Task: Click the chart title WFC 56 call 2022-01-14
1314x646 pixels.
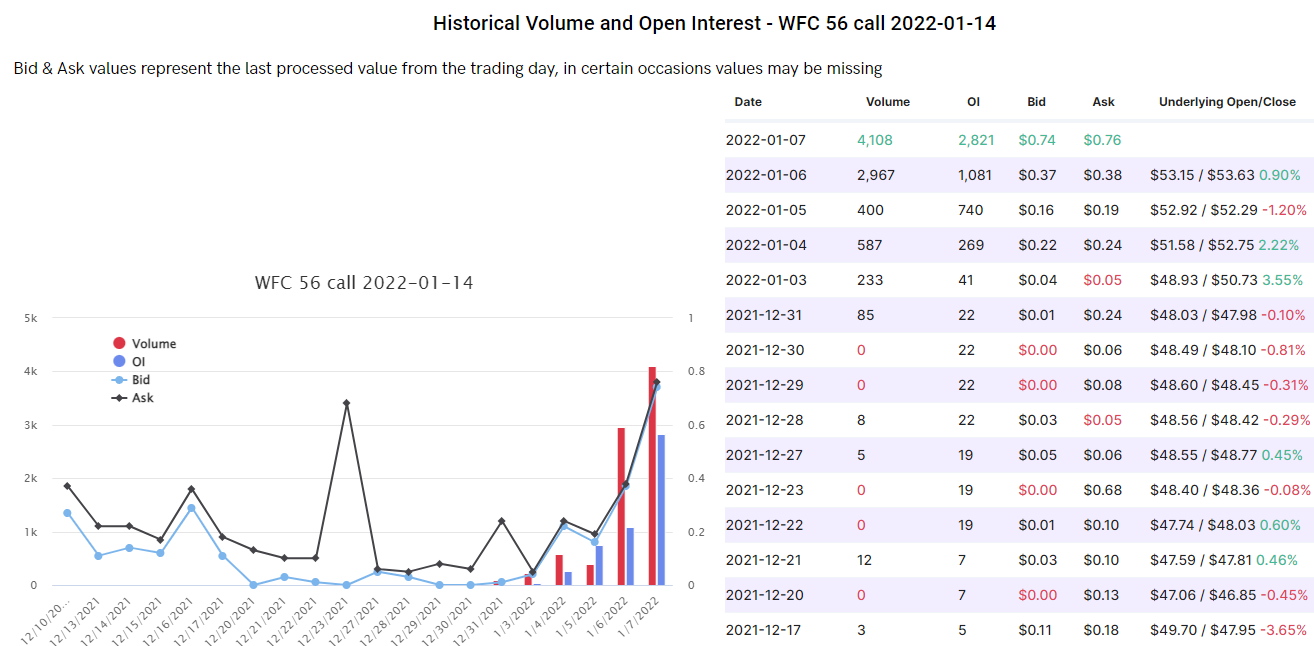Action: click(x=364, y=283)
